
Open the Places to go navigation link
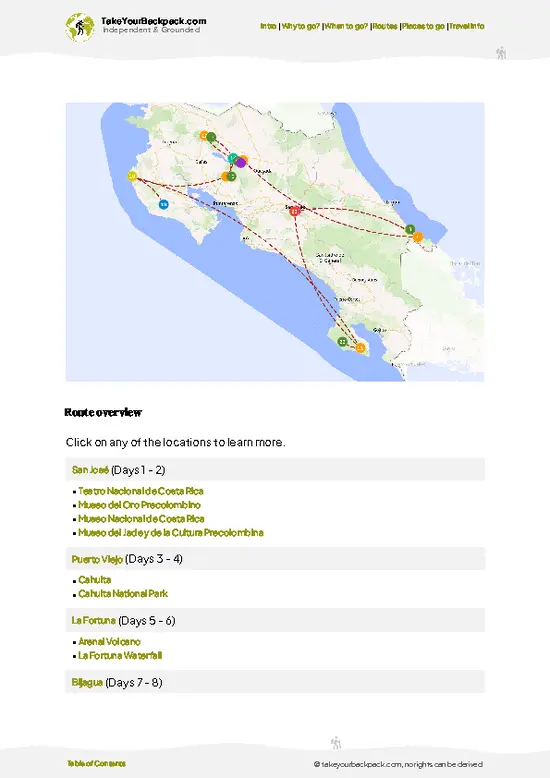423,26
